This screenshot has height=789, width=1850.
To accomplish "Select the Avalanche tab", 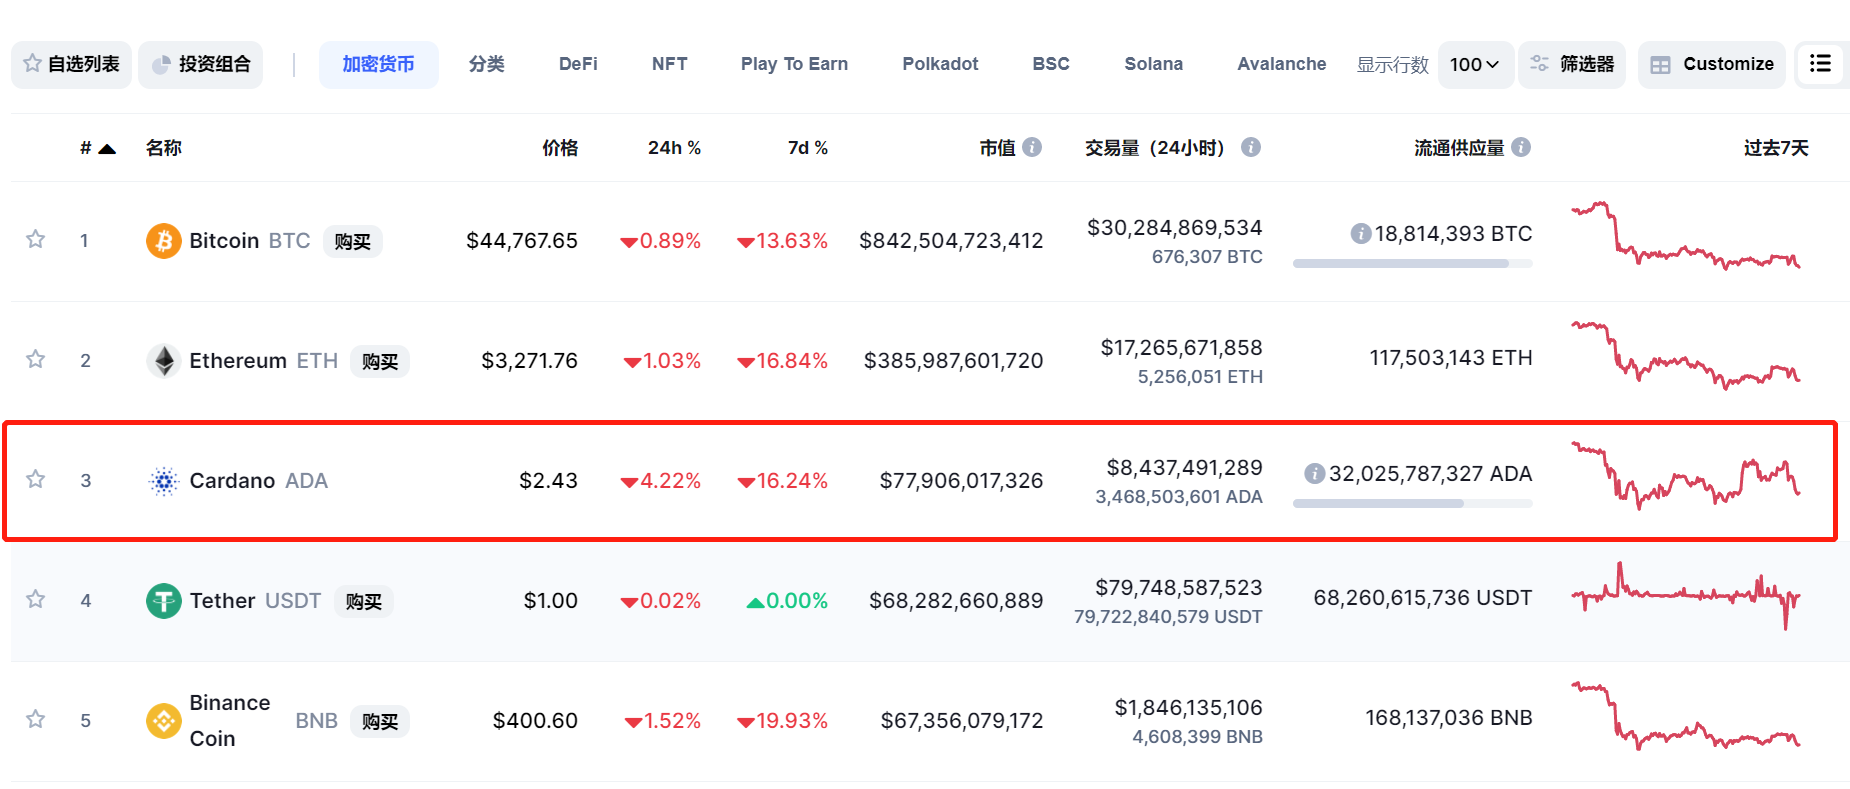I will pos(1281,65).
